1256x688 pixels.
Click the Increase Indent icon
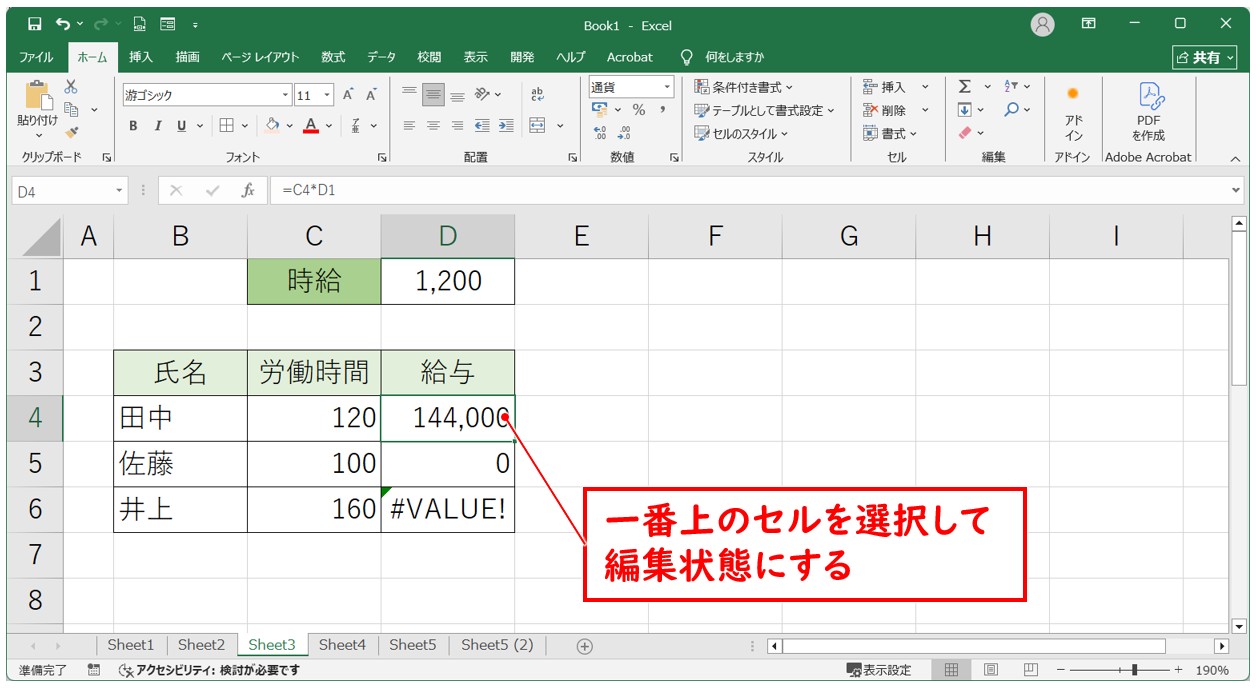[x=506, y=126]
